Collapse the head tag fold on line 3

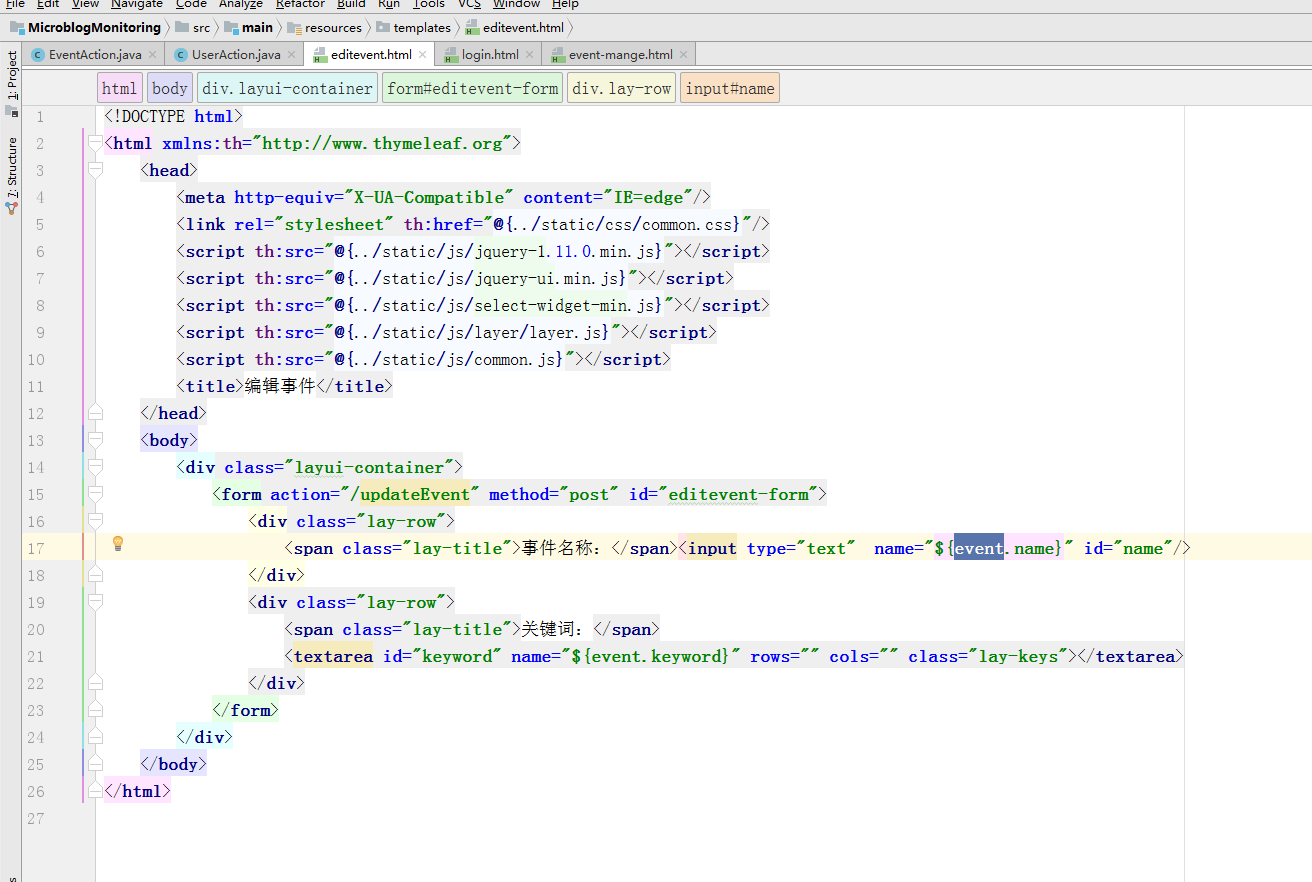95,170
